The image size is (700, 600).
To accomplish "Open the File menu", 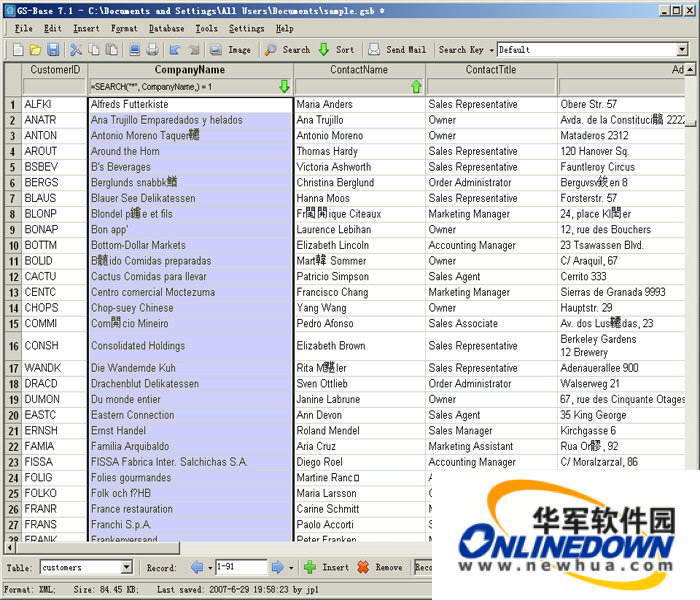I will (23, 29).
